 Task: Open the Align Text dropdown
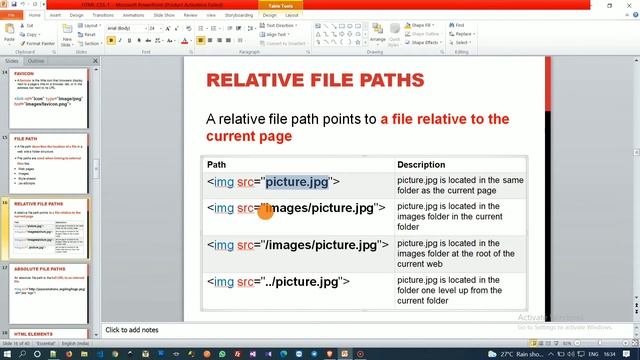(274, 34)
